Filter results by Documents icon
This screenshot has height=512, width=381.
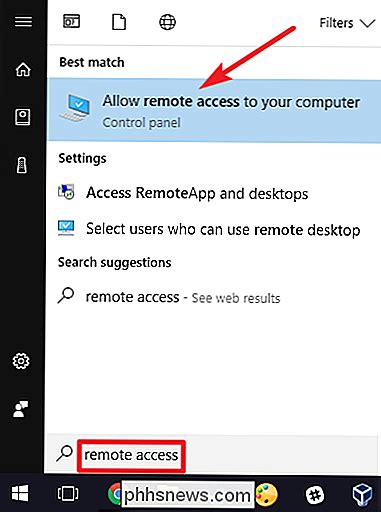pos(119,22)
